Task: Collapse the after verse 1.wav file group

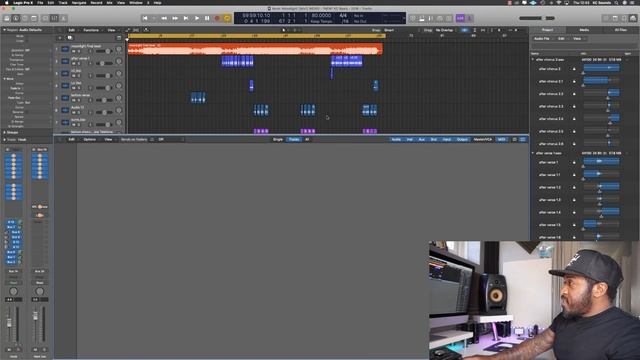Action: click(x=533, y=153)
